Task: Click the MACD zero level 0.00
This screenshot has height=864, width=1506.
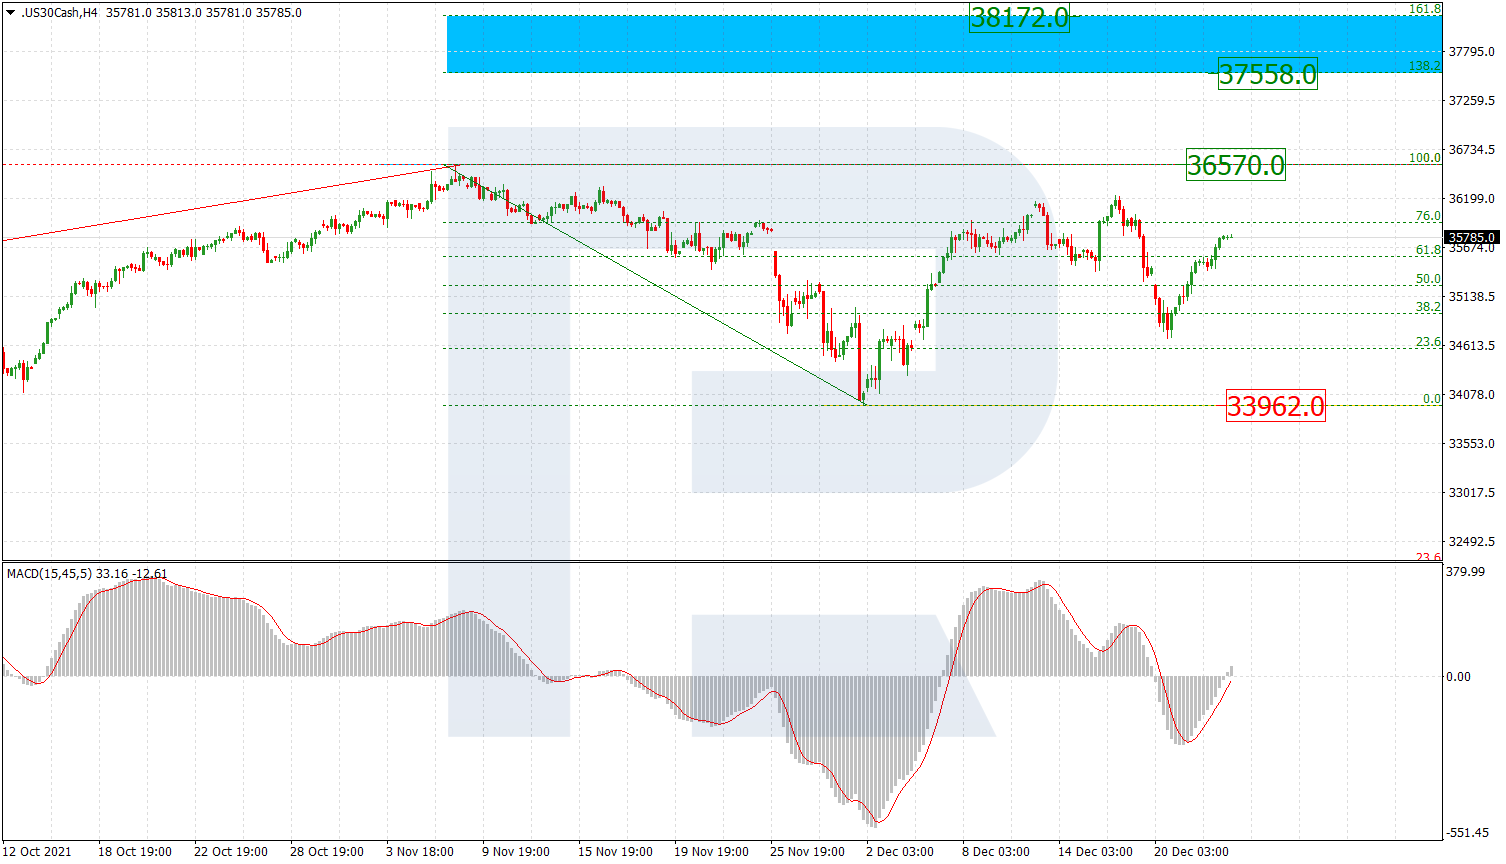Action: (1458, 677)
